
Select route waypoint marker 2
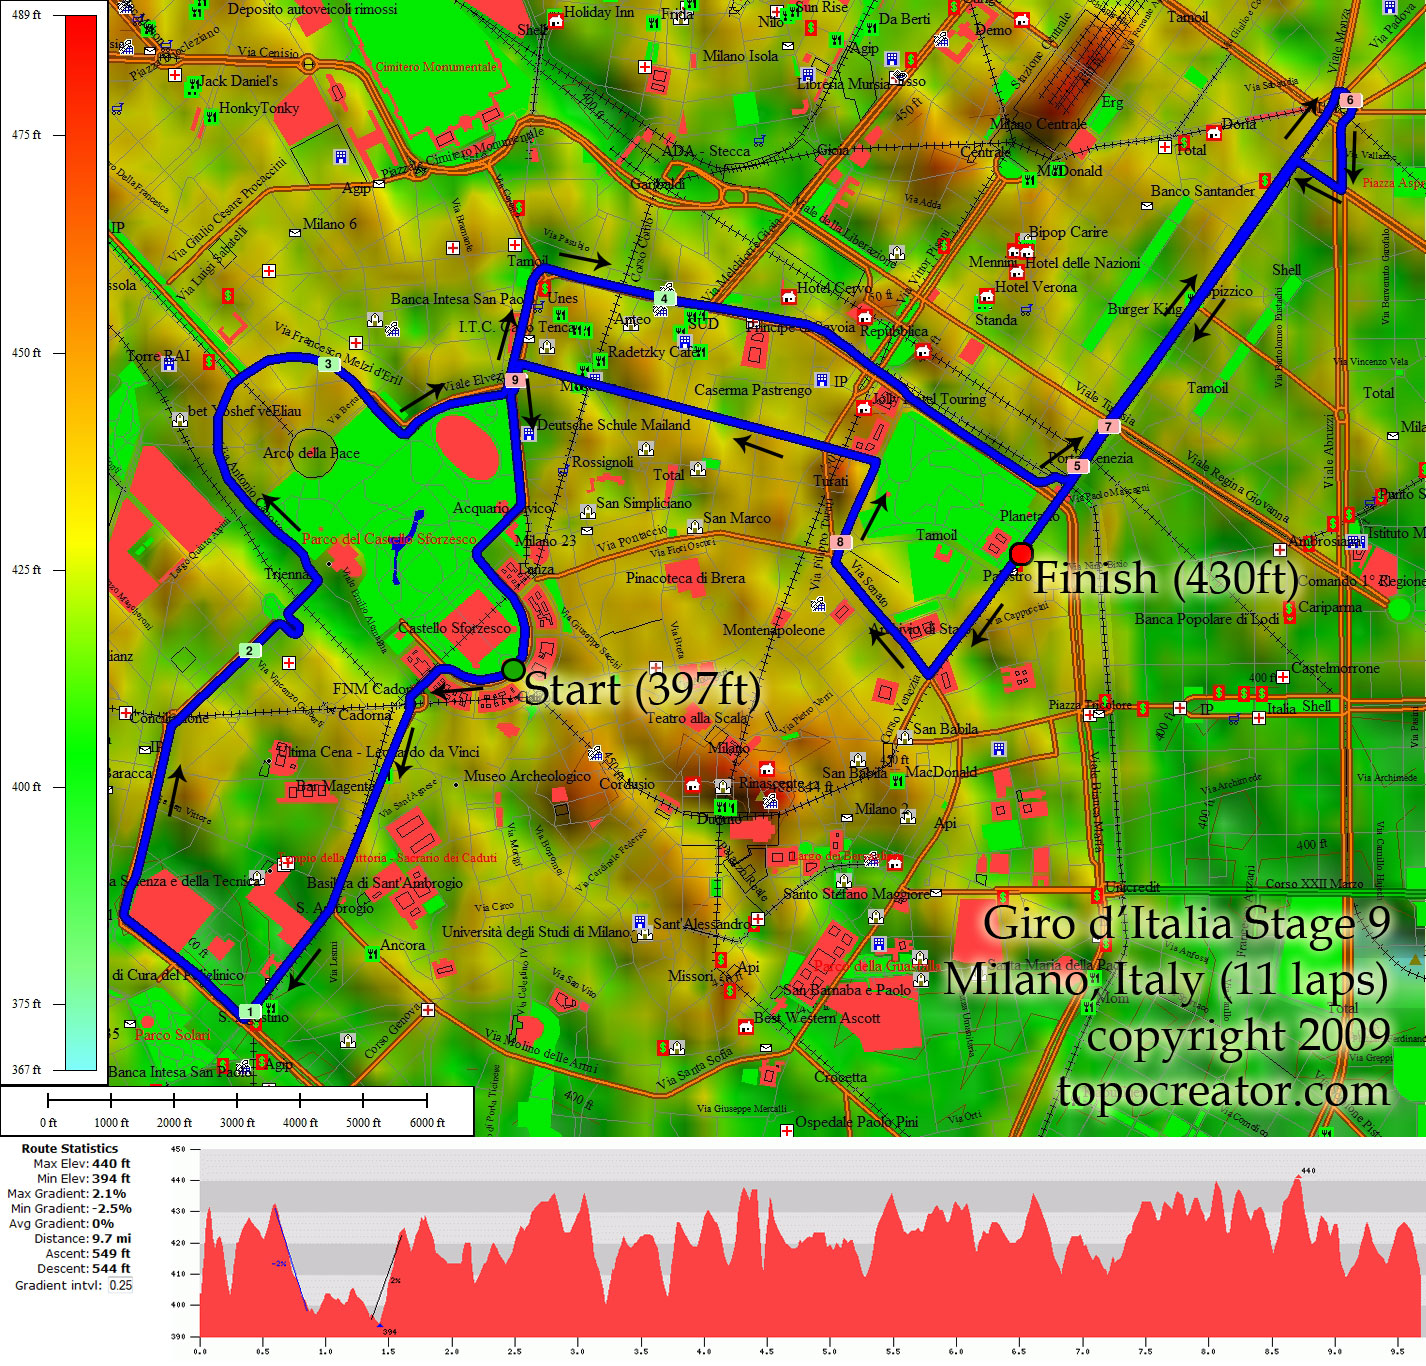[x=249, y=651]
